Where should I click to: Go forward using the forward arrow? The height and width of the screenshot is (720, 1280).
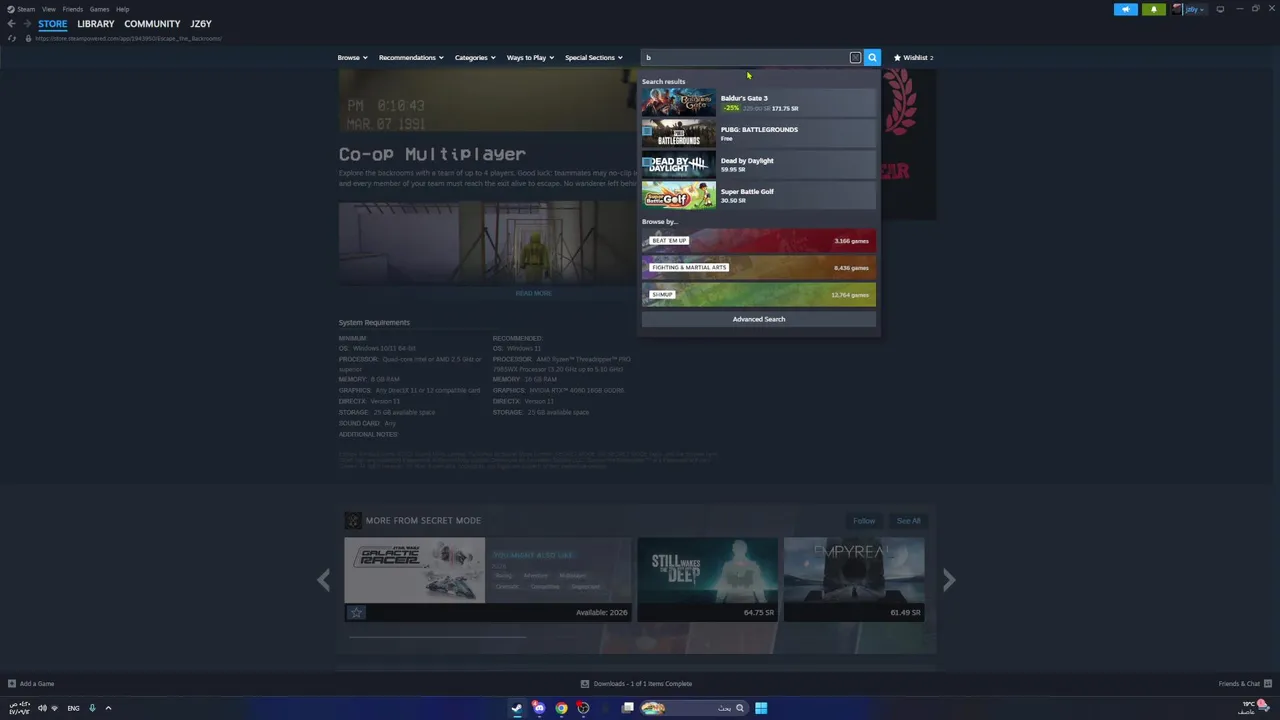pos(28,24)
